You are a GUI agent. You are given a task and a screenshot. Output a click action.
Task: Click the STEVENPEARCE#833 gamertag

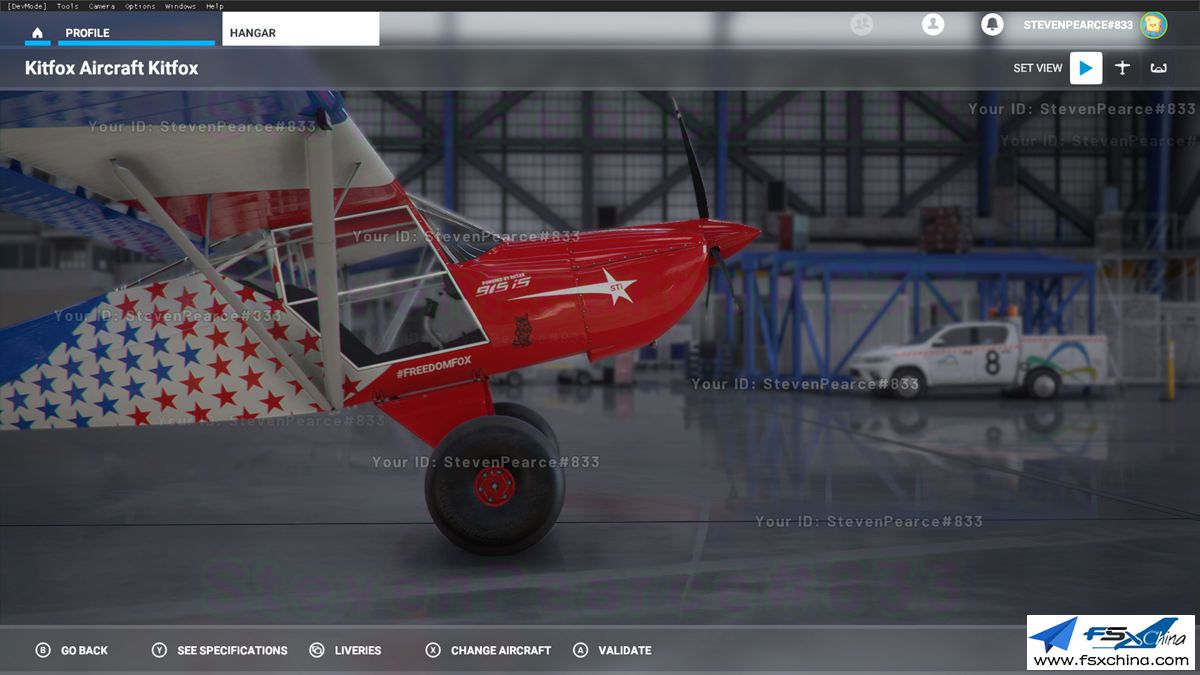click(x=1078, y=25)
